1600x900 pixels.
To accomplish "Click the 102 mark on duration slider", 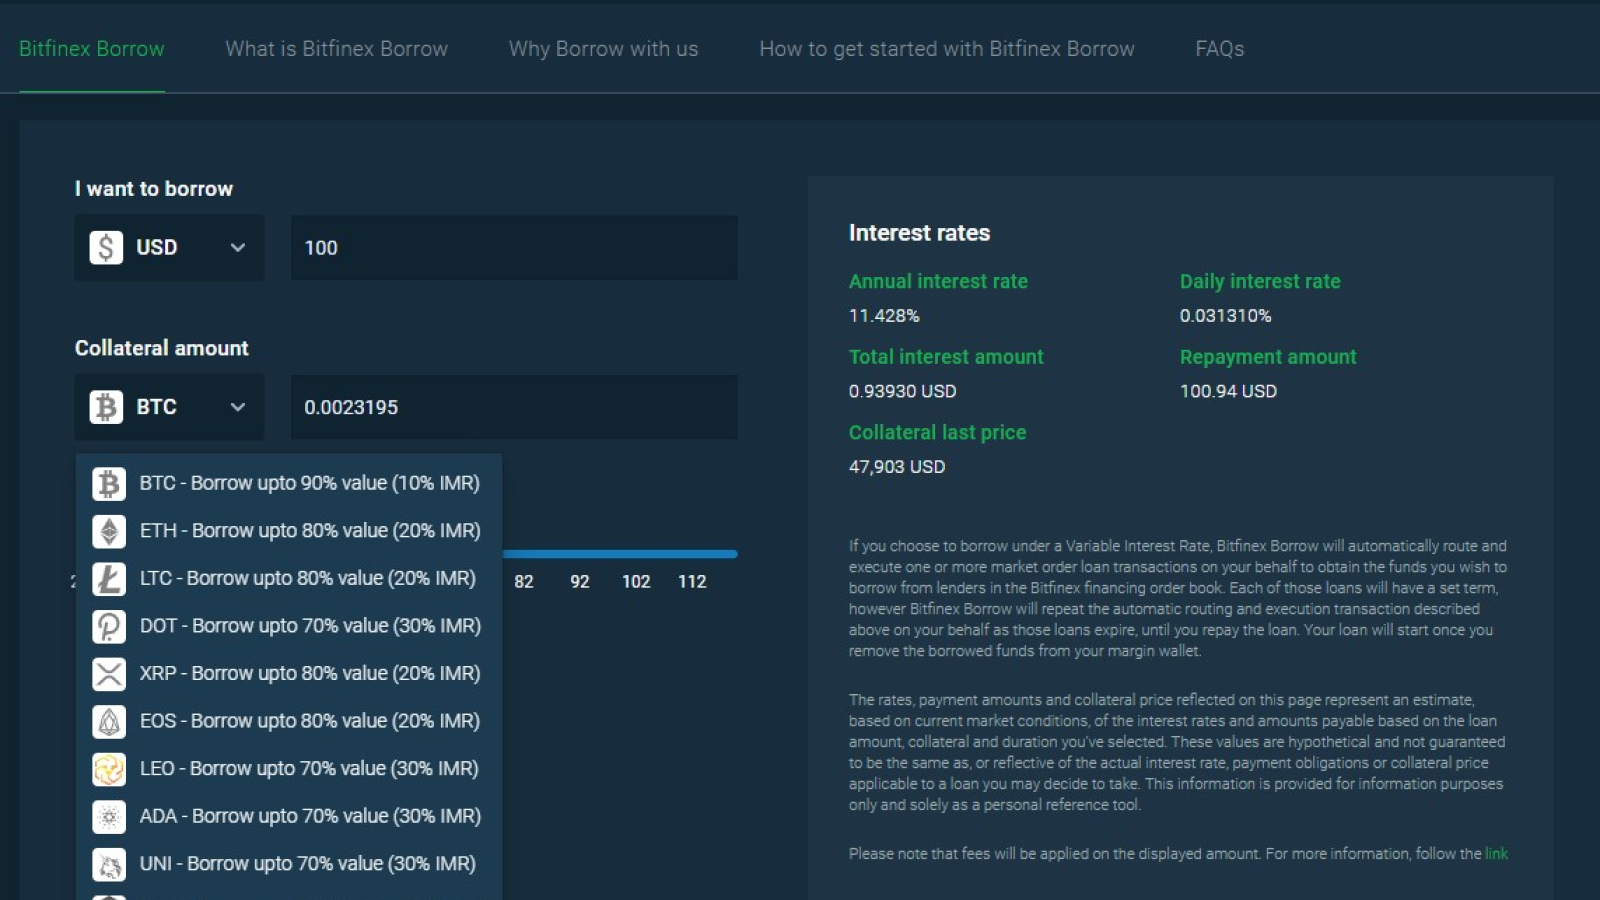I will click(636, 582).
